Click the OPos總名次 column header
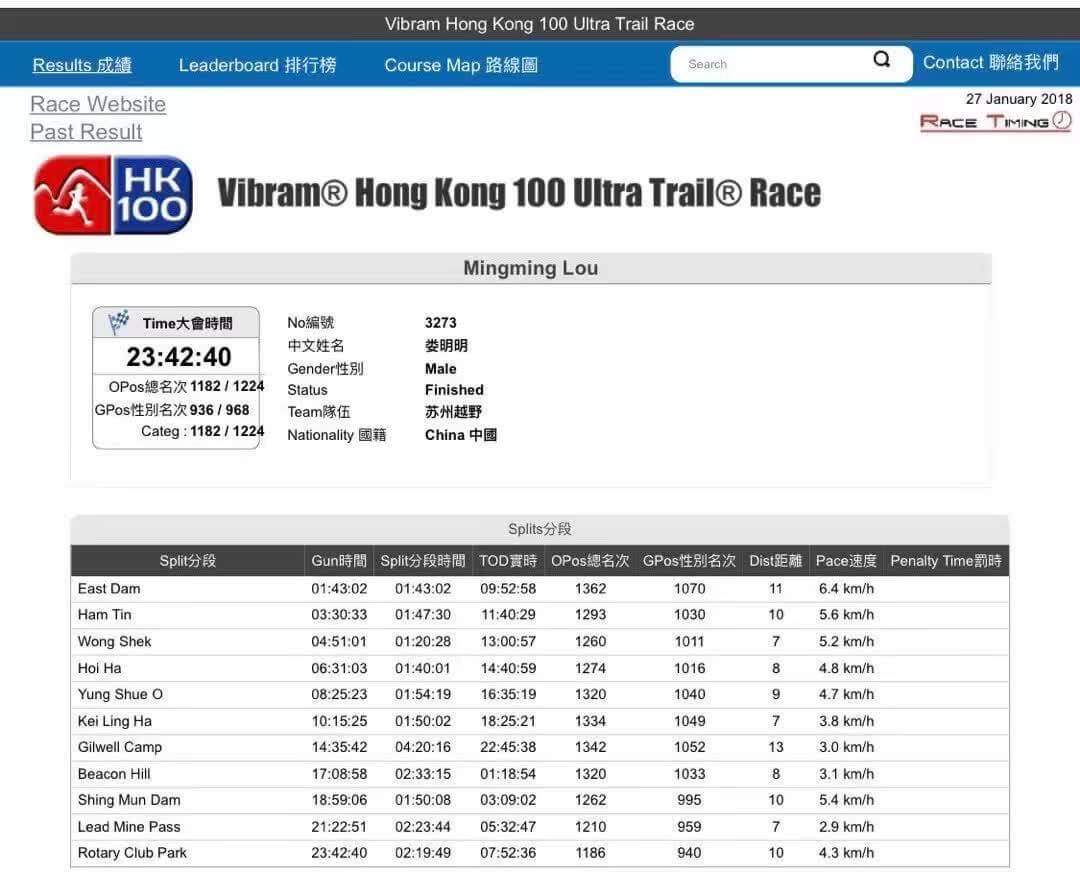The image size is (1080, 872). [590, 561]
